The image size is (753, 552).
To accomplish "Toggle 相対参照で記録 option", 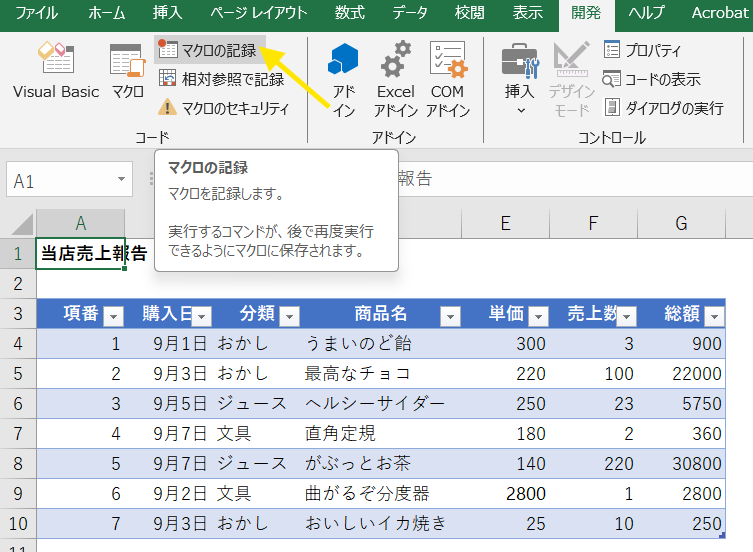I will (222, 79).
